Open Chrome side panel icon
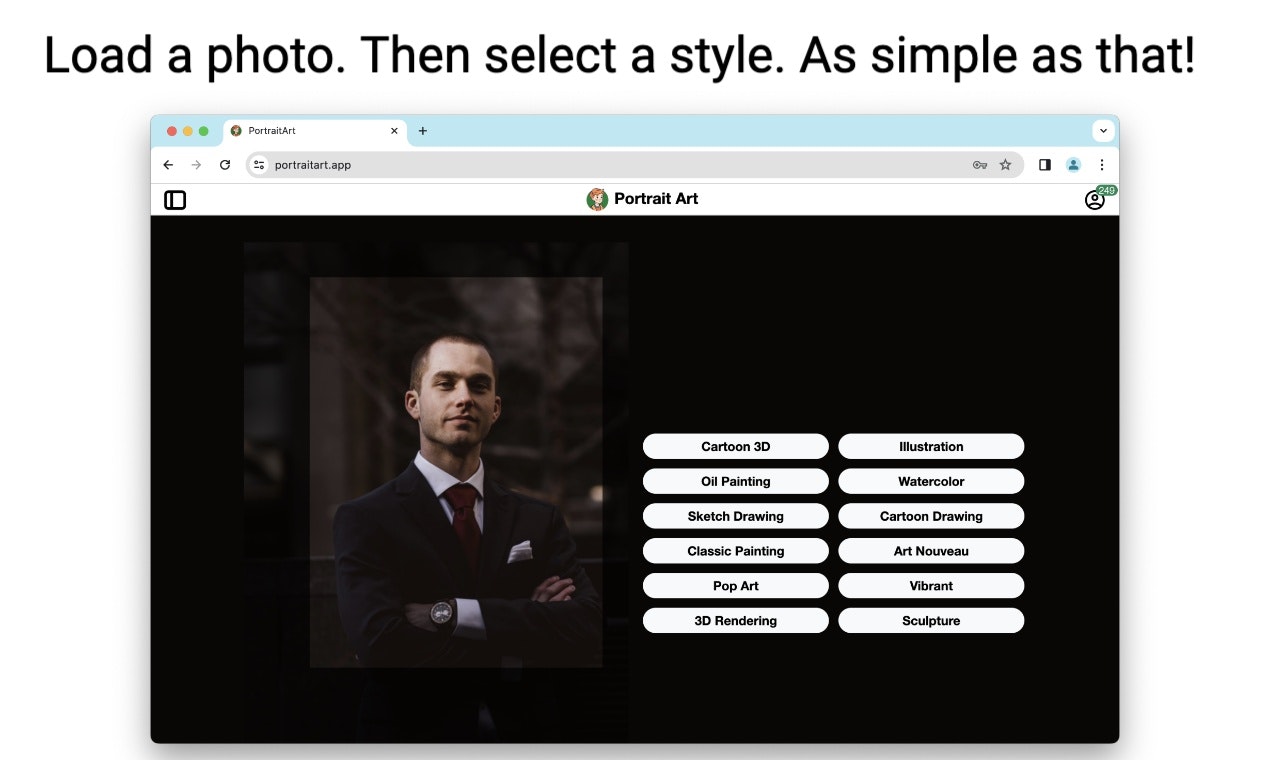 coord(1045,165)
